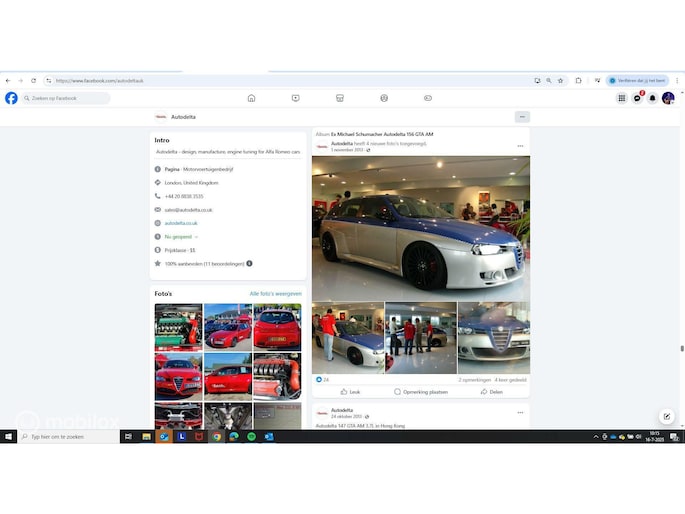The width and height of the screenshot is (685, 514).
Task: Open the large silver-blue Alfa 156 photo
Action: [421, 227]
